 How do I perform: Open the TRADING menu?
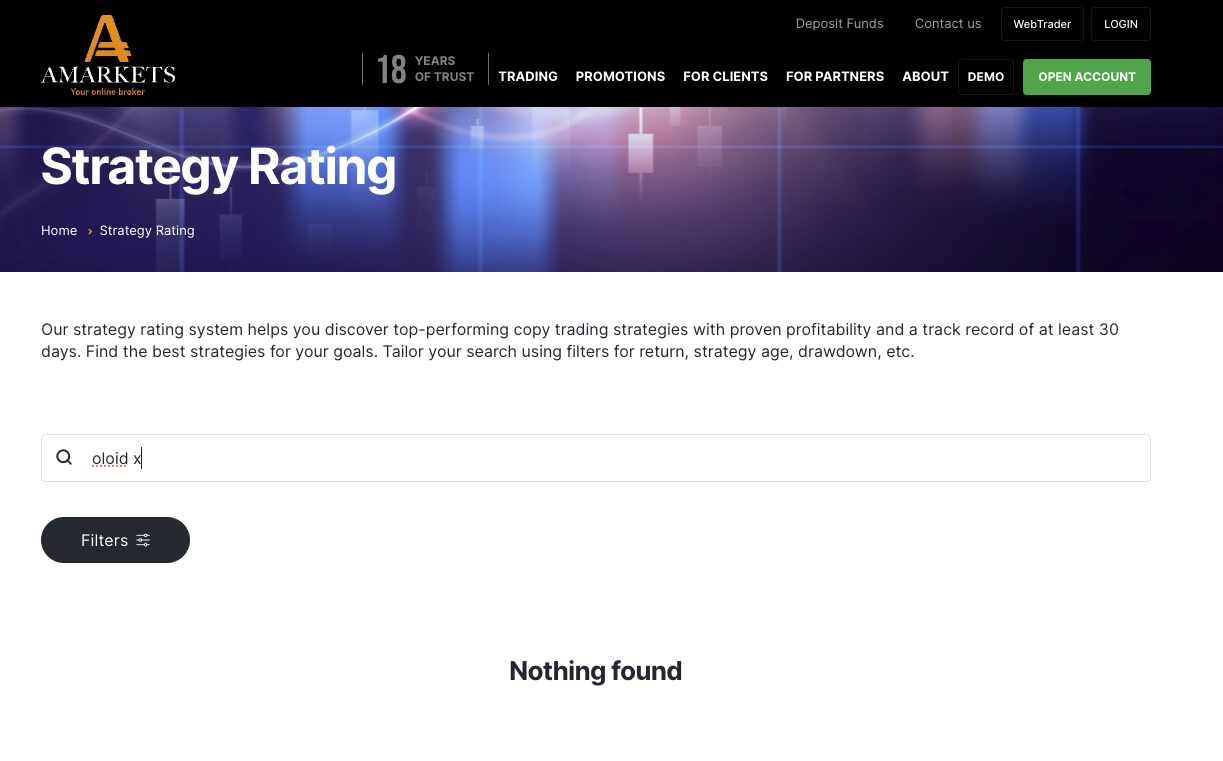point(528,77)
